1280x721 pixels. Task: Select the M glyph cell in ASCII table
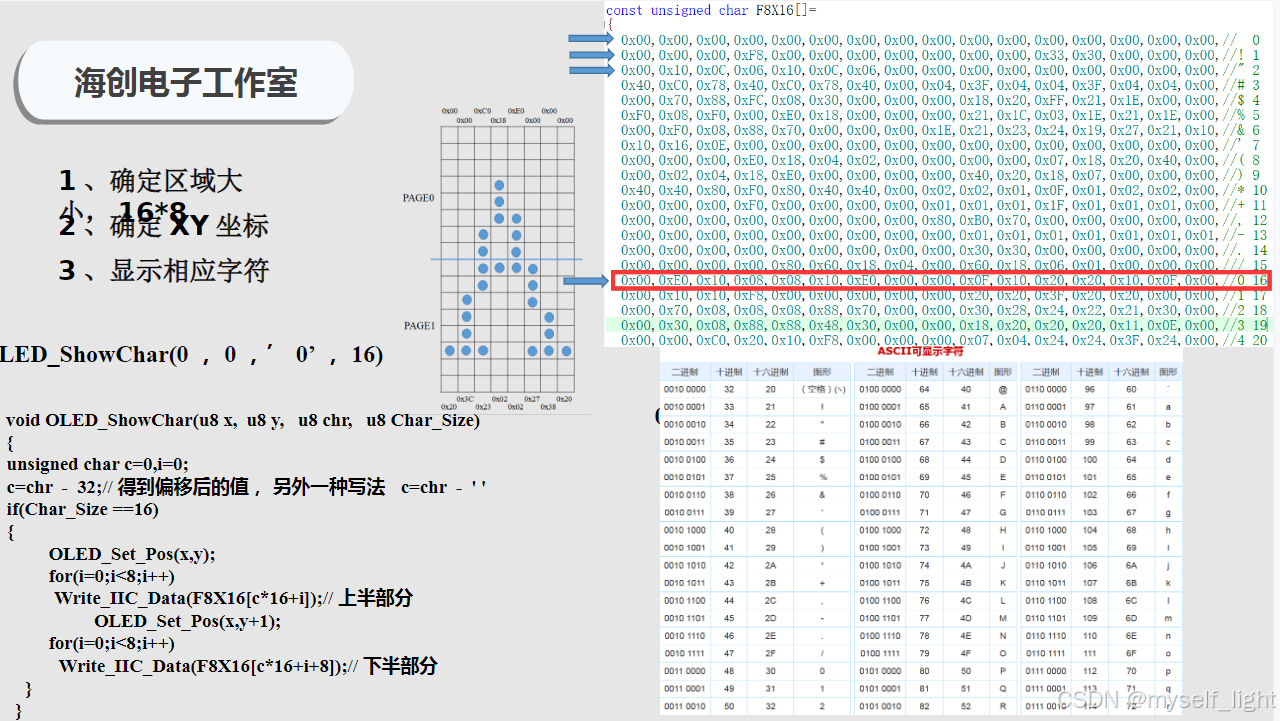pos(1002,618)
